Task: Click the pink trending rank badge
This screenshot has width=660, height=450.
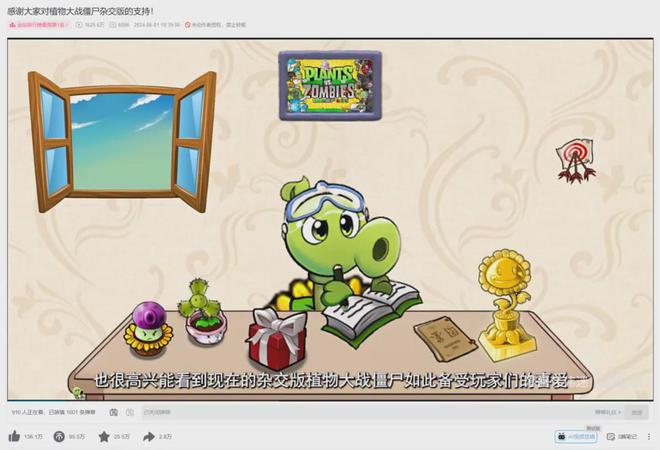Action: pos(38,25)
